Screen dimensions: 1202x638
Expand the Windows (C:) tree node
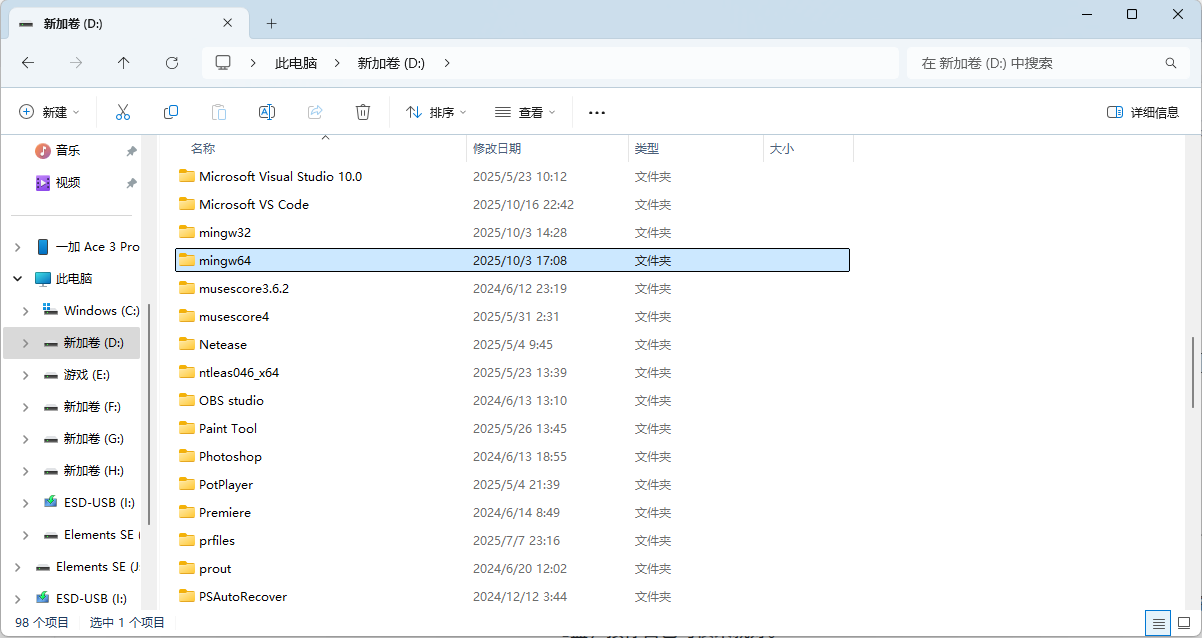click(x=26, y=311)
